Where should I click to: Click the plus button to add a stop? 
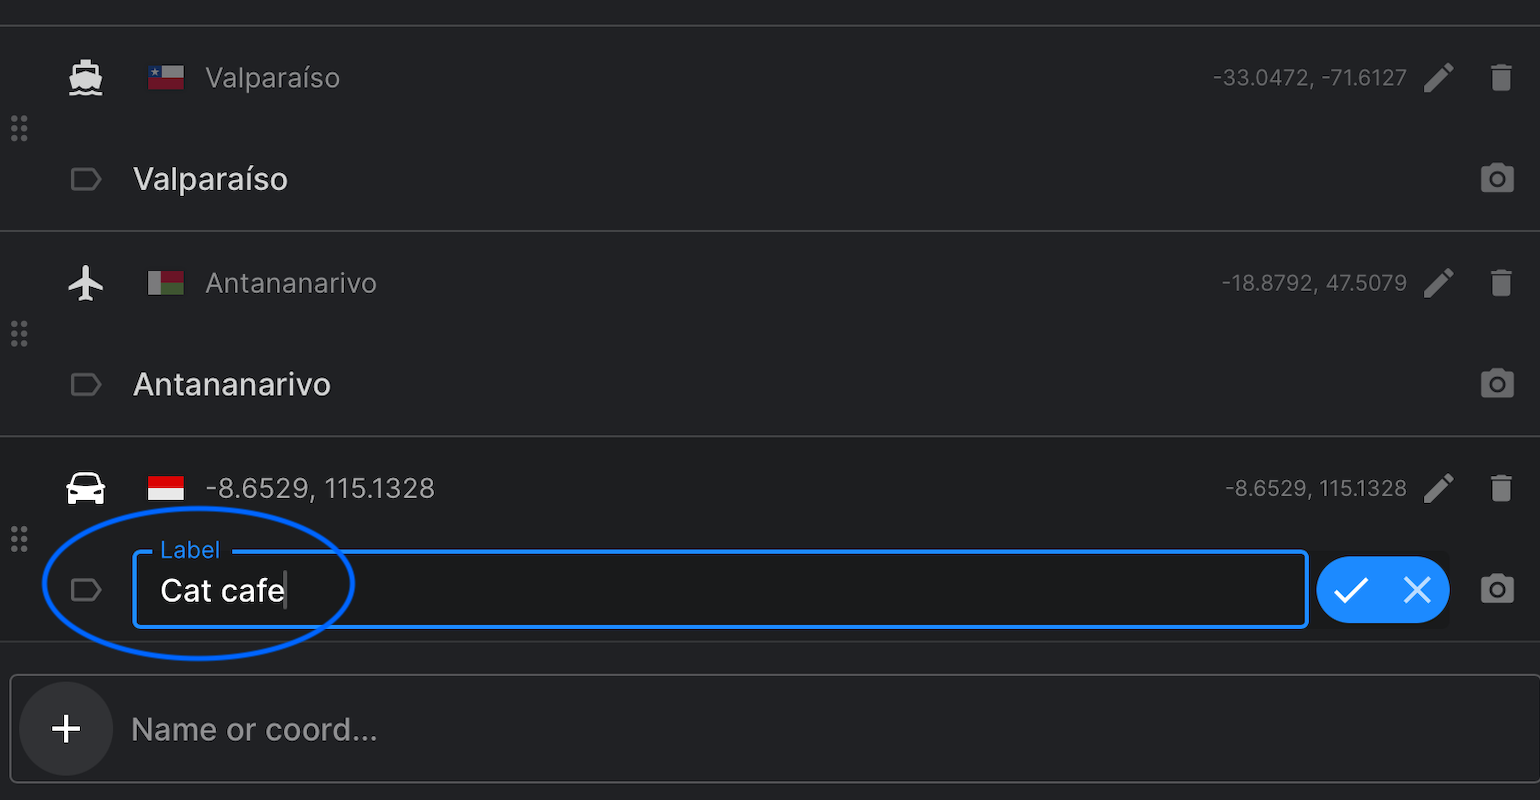coord(66,729)
